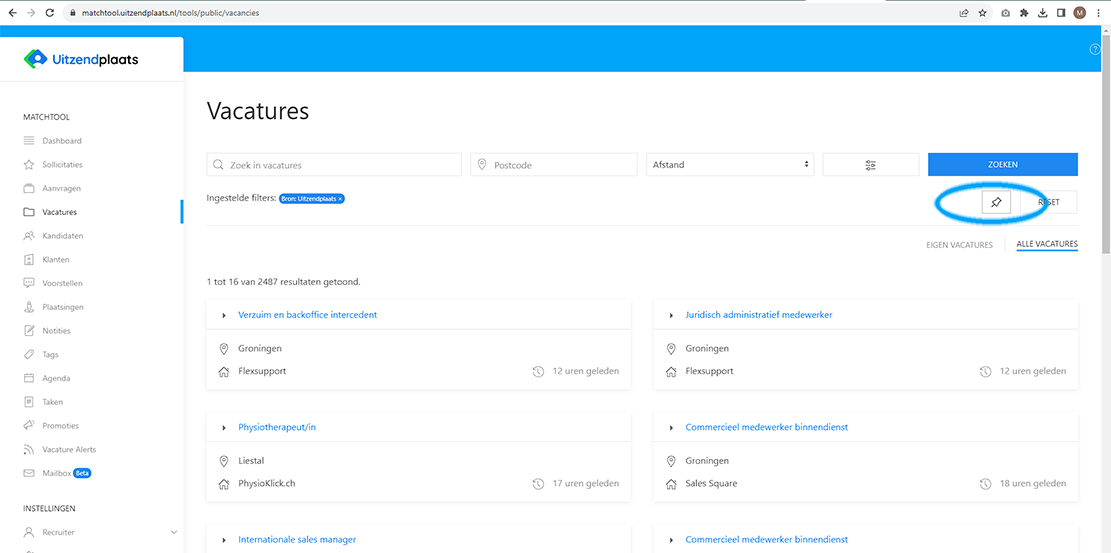Open Kandidaten in the sidebar
This screenshot has height=553, width=1111.
click(x=62, y=236)
